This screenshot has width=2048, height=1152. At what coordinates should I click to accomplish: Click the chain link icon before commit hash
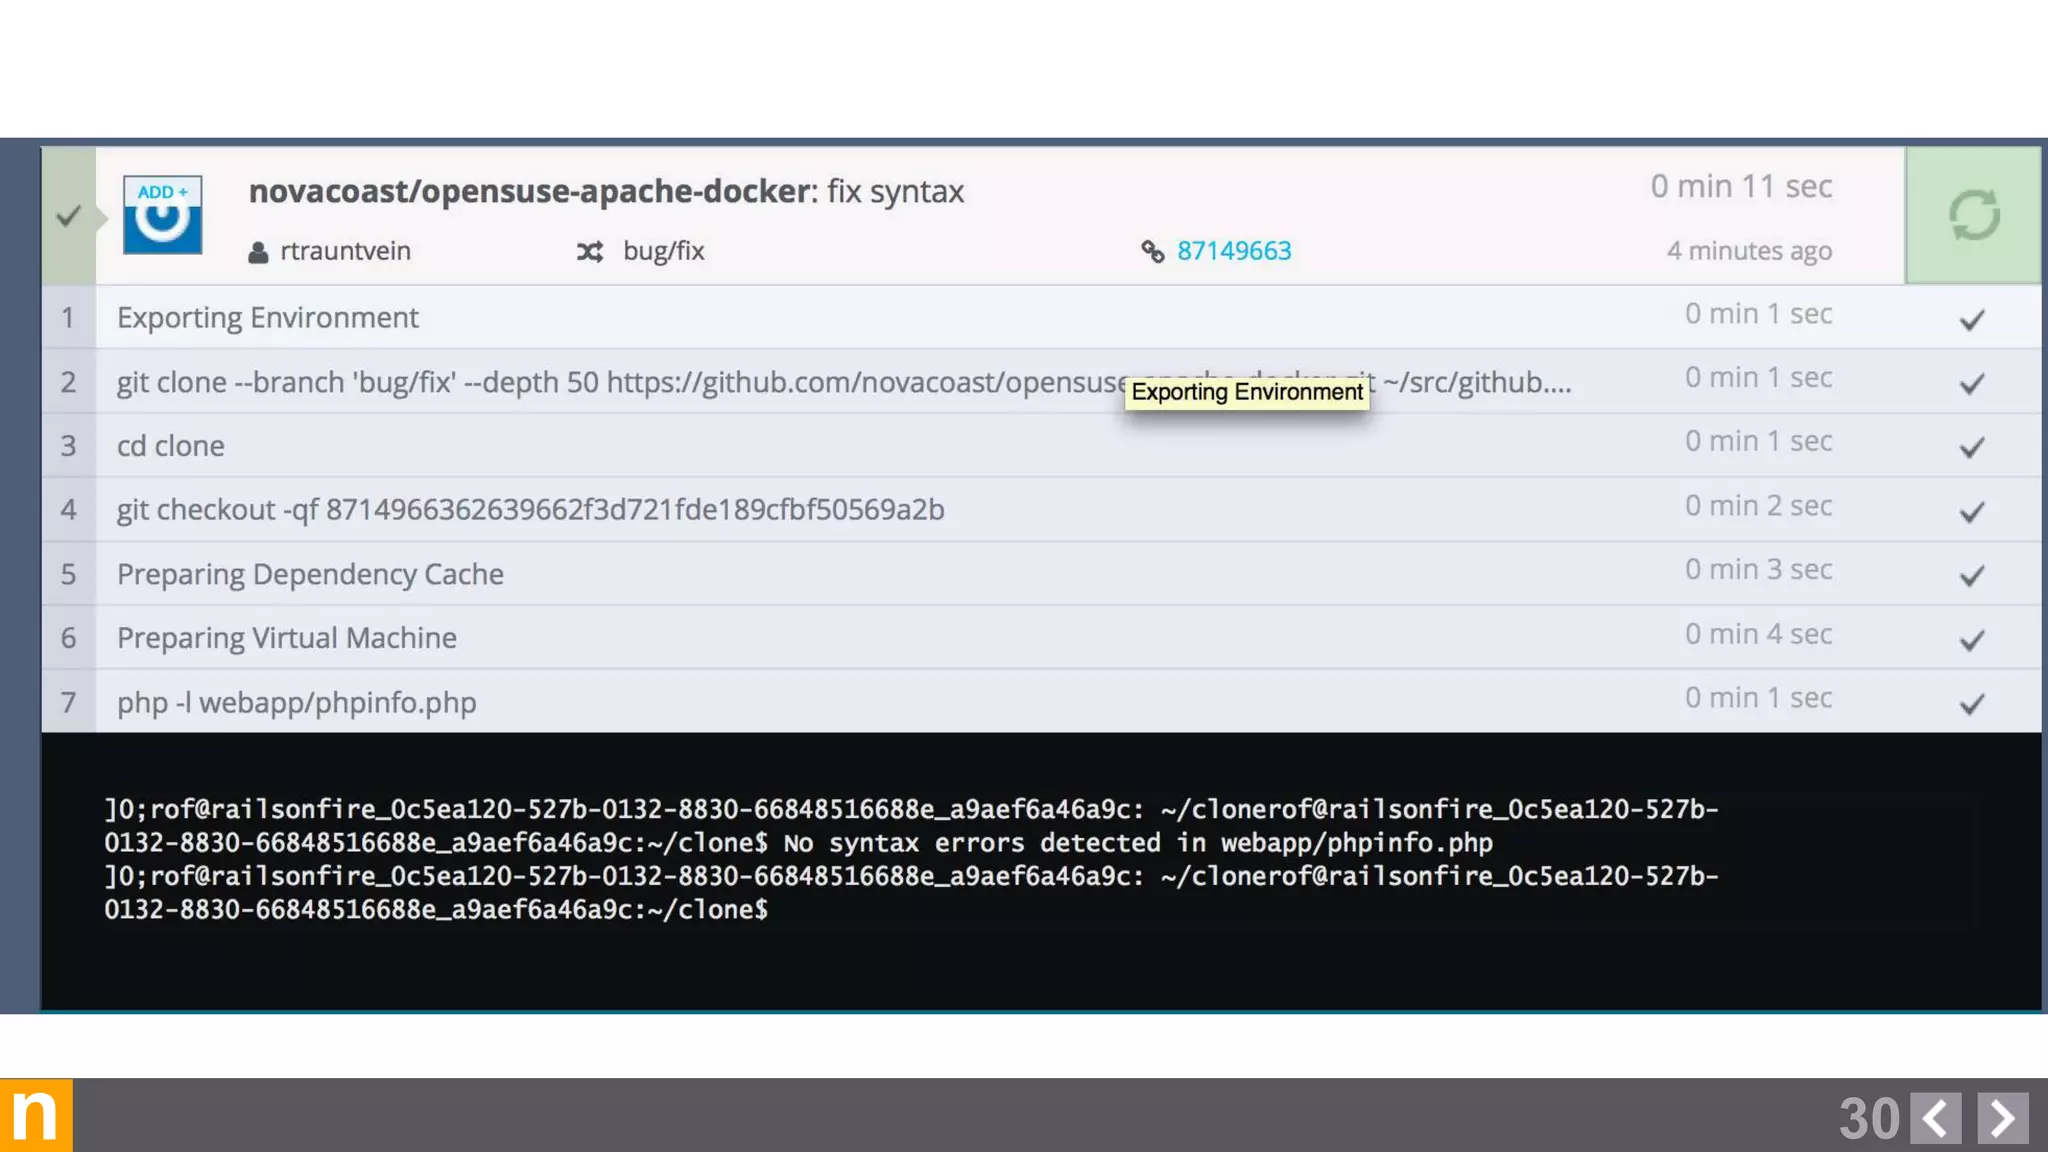1152,252
